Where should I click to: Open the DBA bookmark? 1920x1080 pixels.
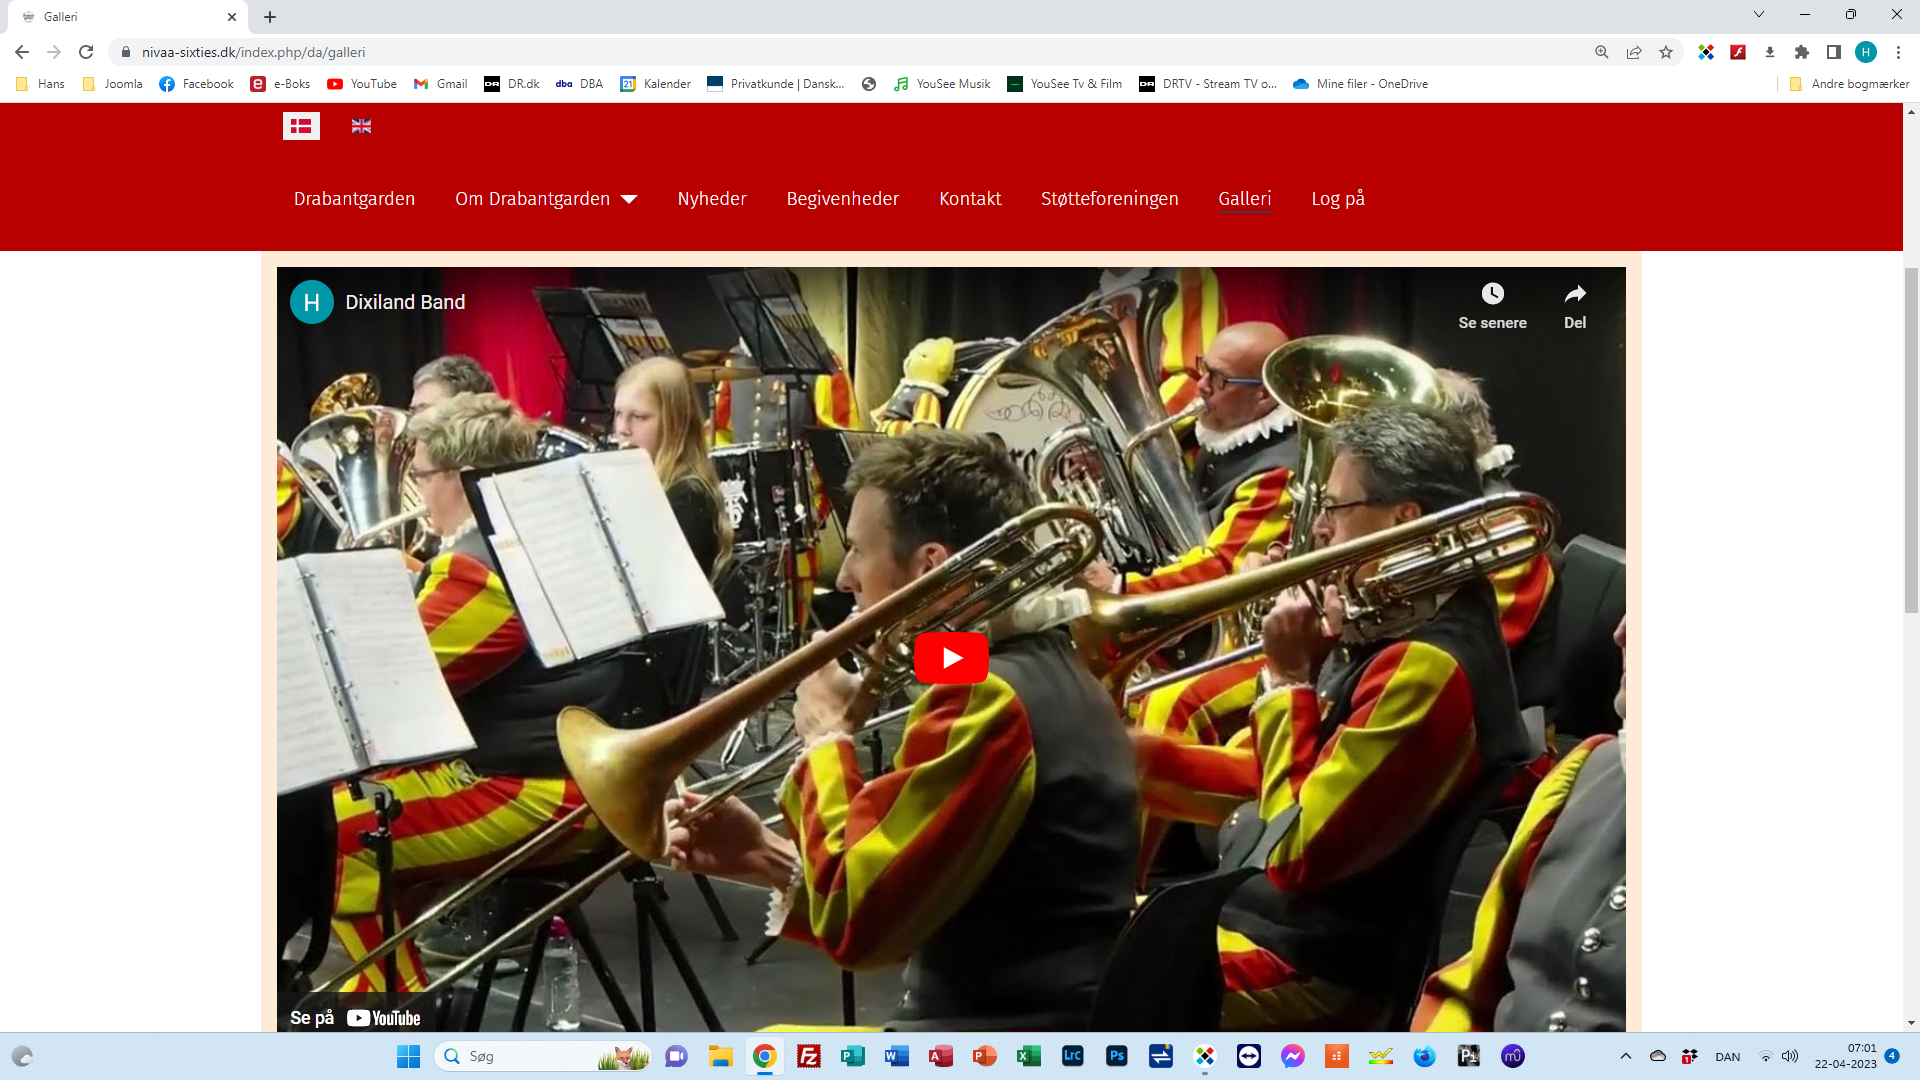(580, 84)
